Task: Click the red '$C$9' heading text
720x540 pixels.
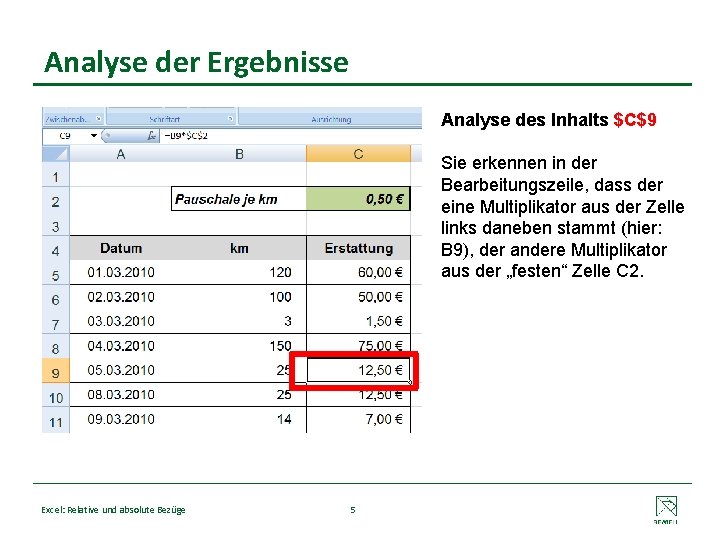Action: click(x=635, y=120)
